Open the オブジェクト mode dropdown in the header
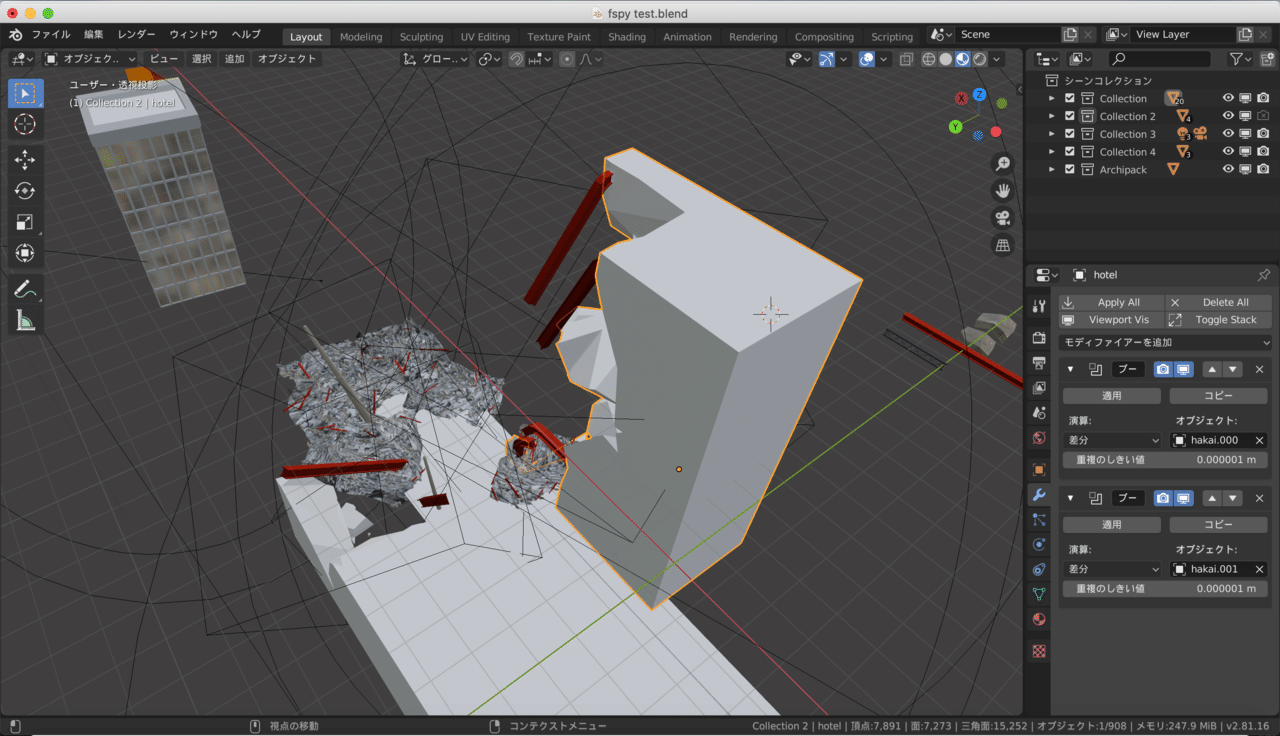 click(92, 59)
